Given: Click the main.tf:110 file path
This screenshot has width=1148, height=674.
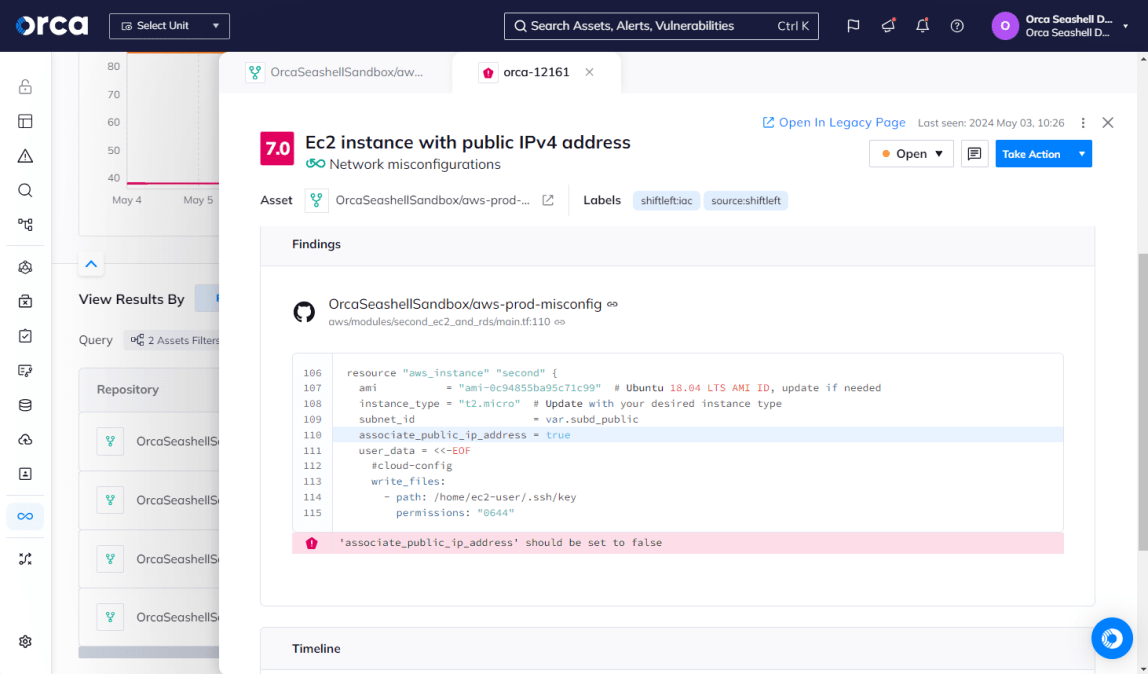Looking at the screenshot, I should [439, 322].
